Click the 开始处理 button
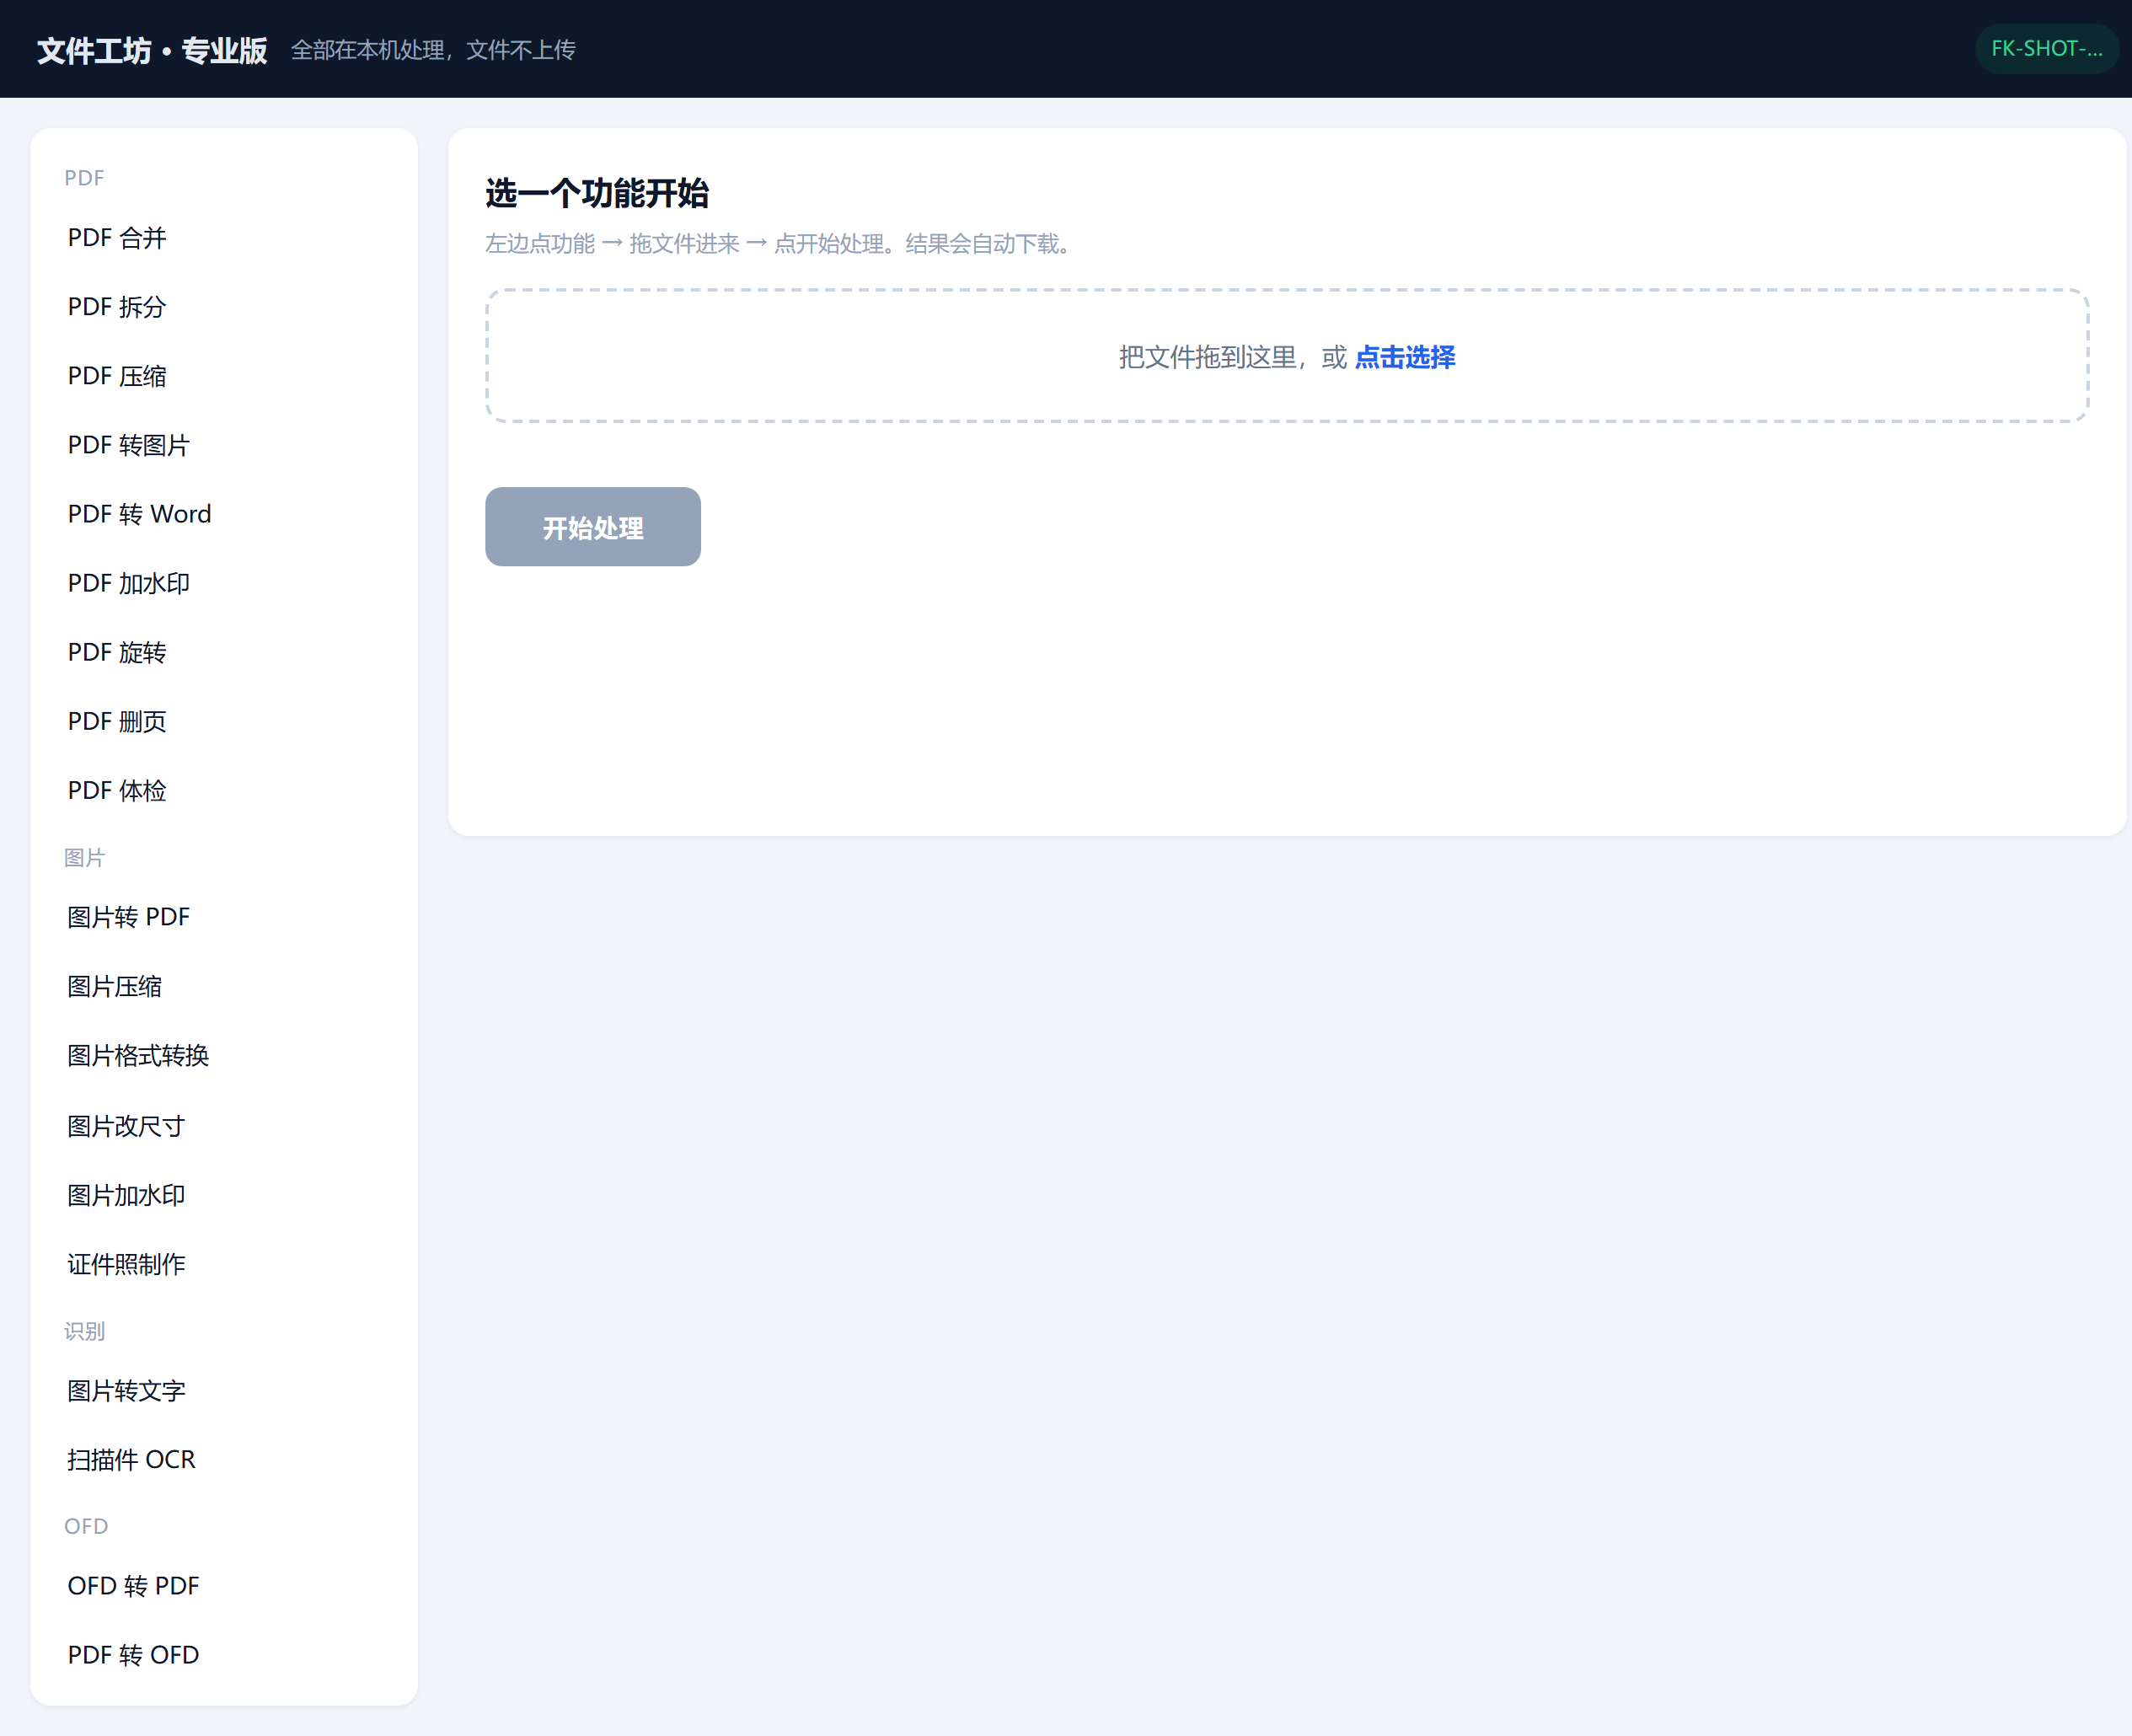Viewport: 2132px width, 1736px height. coord(593,527)
